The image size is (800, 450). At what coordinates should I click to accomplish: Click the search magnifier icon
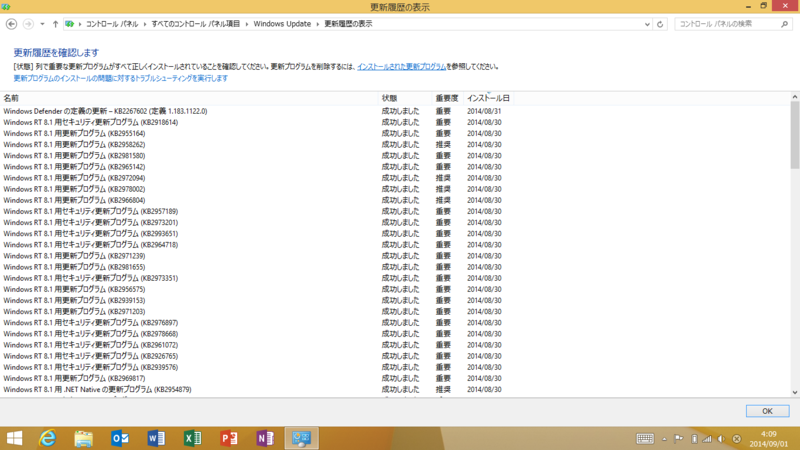point(785,24)
